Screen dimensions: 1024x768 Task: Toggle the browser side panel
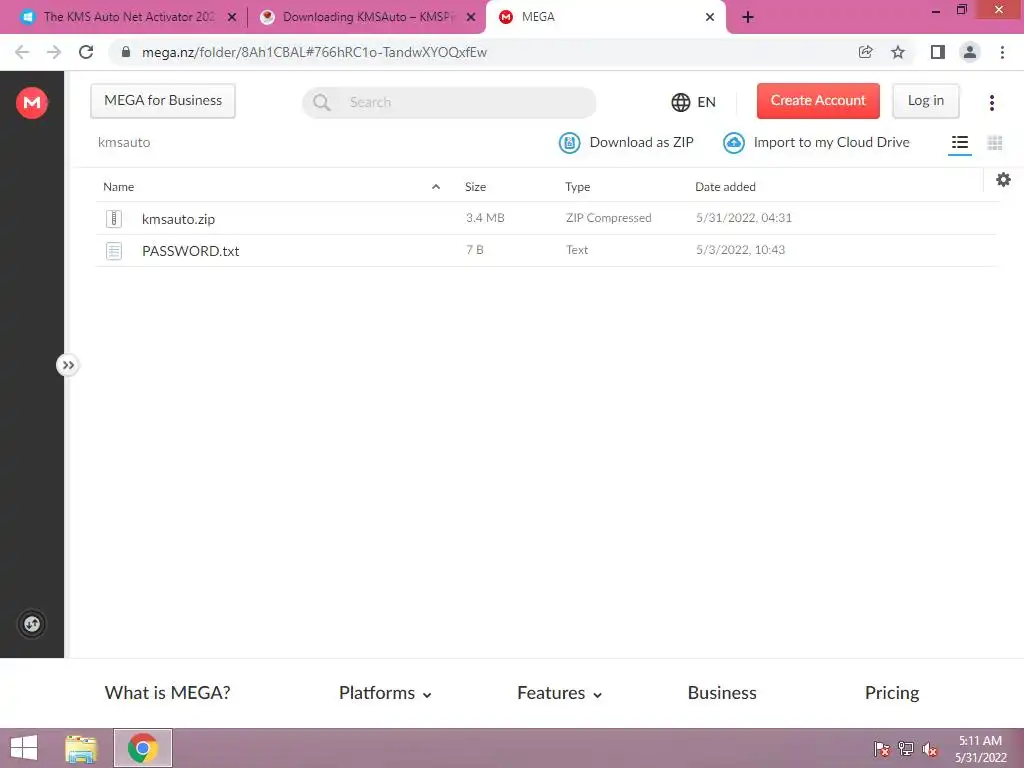(937, 52)
